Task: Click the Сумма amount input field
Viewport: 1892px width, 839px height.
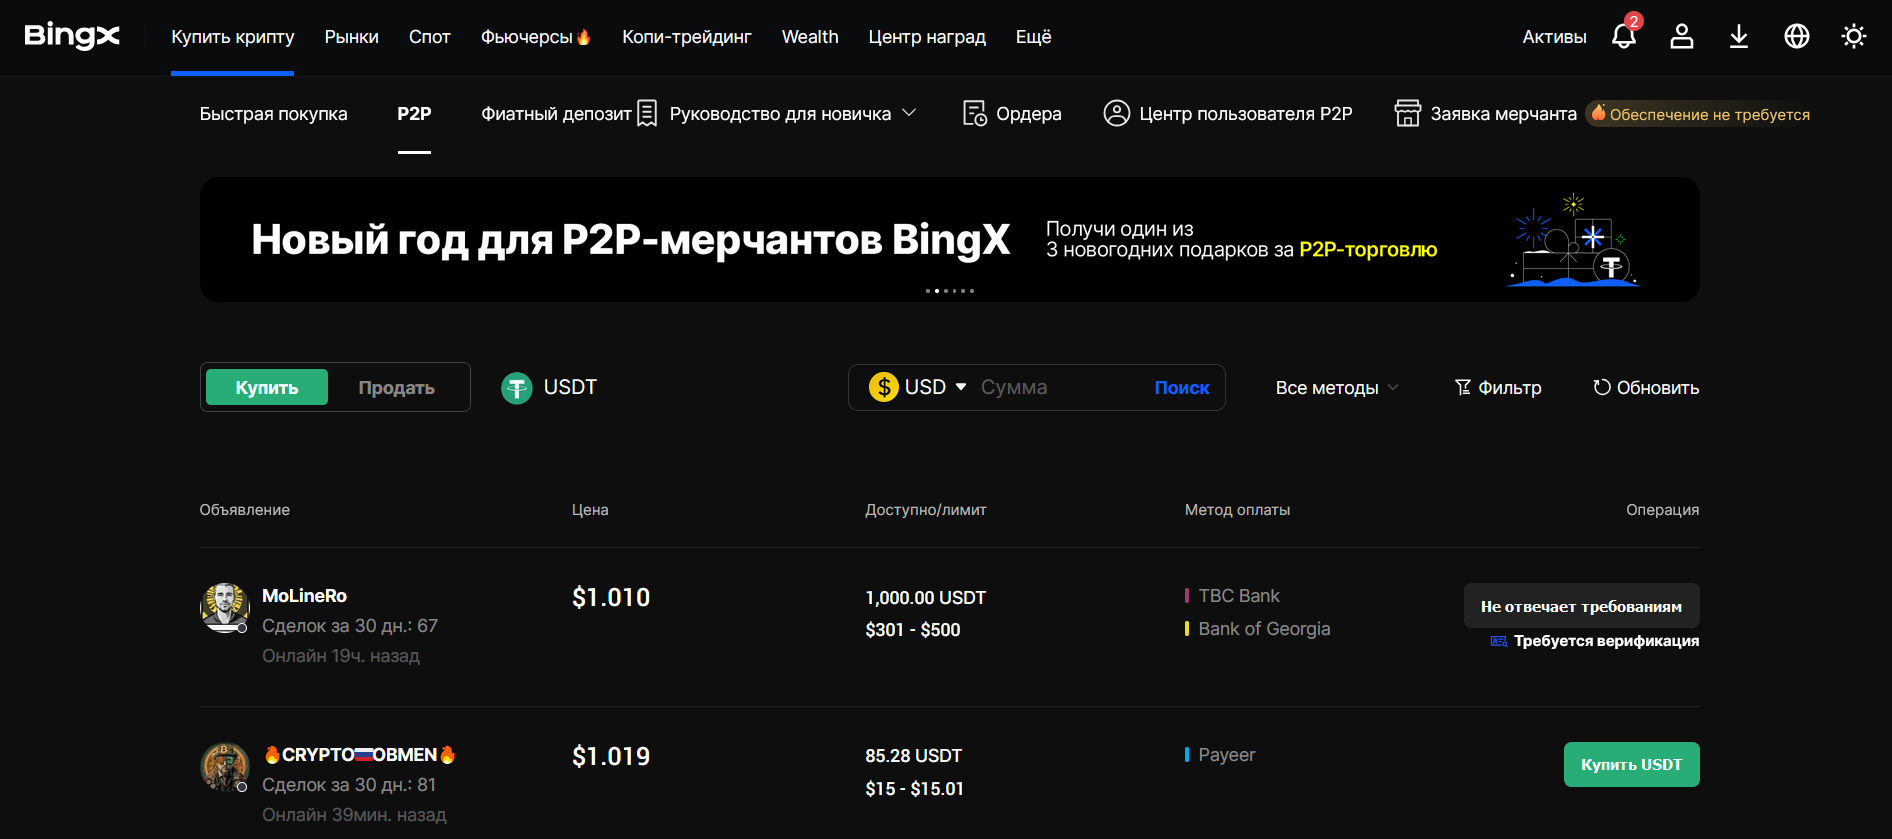Action: point(1055,388)
